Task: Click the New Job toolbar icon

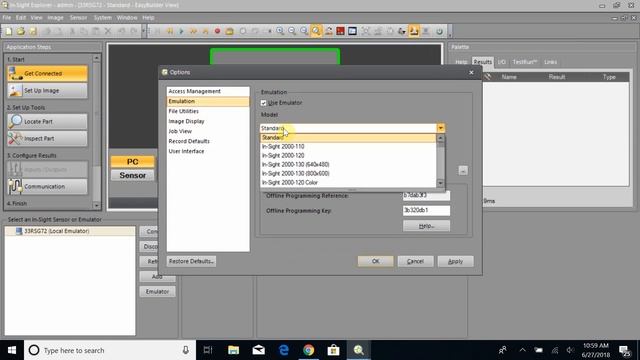Action: click(9, 31)
